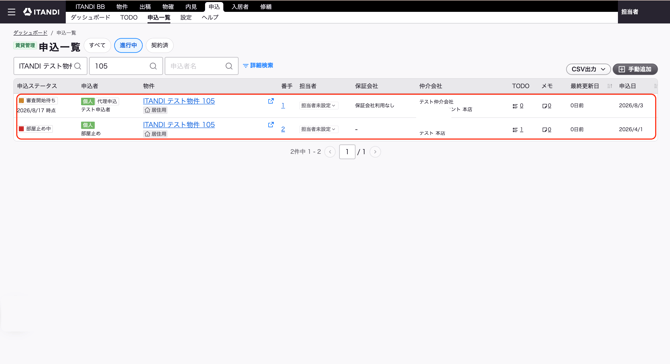Click the 番手 link 2

coord(283,129)
